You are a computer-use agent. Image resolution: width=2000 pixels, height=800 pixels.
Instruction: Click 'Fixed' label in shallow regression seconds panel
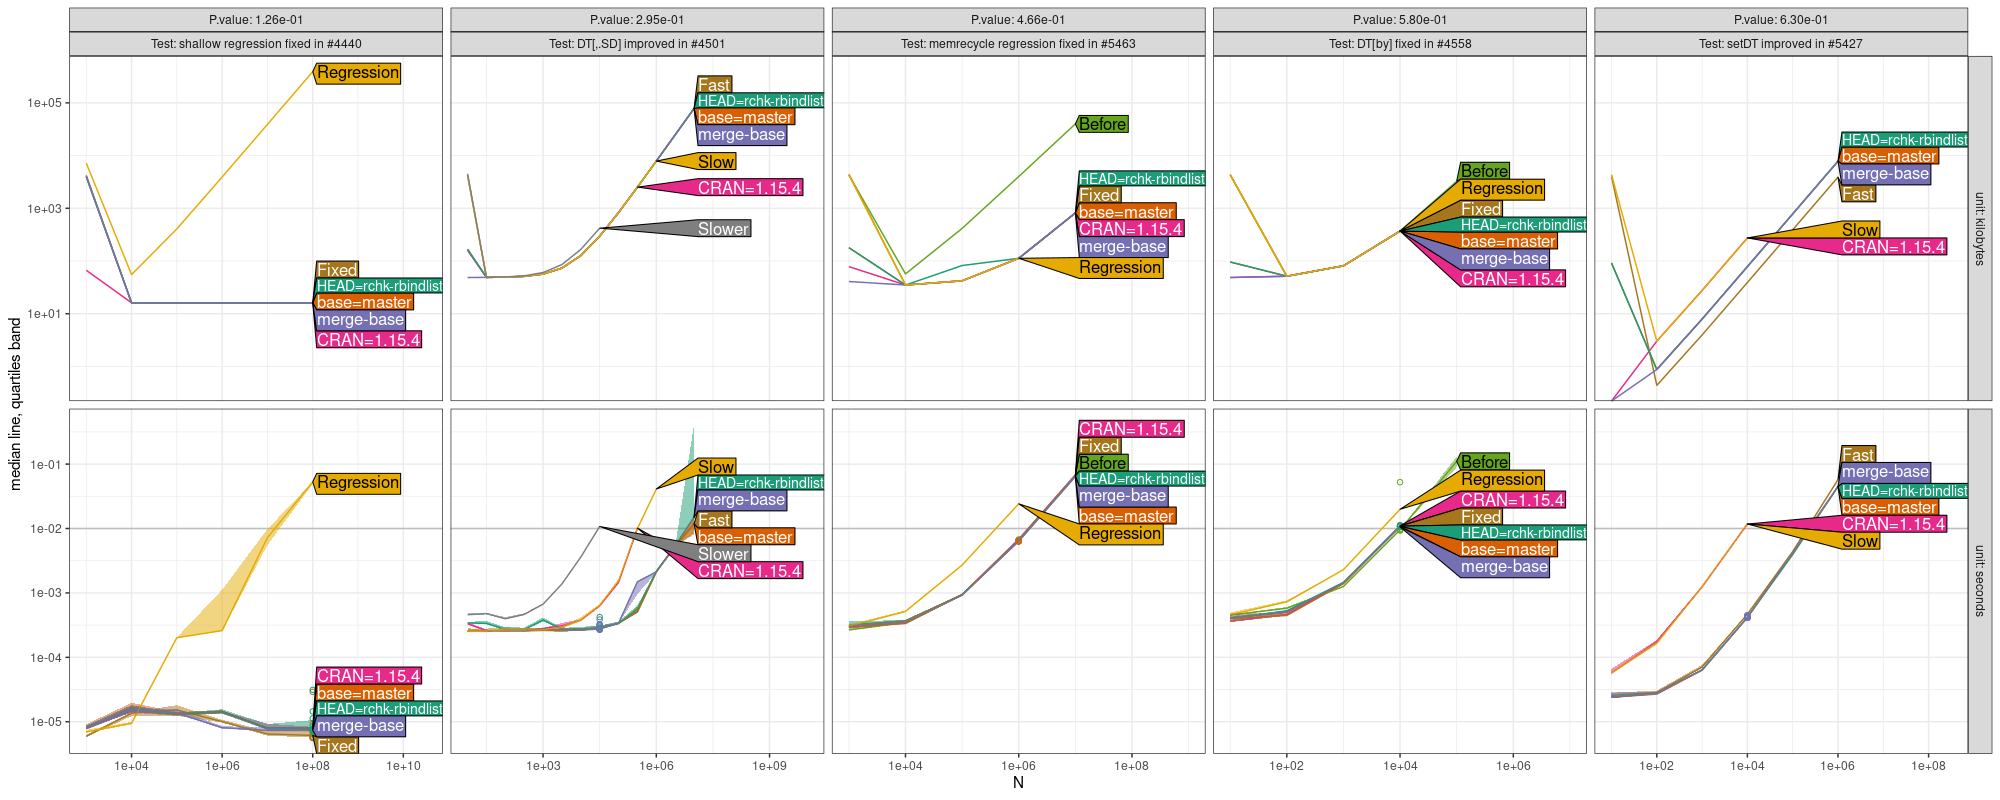(337, 746)
